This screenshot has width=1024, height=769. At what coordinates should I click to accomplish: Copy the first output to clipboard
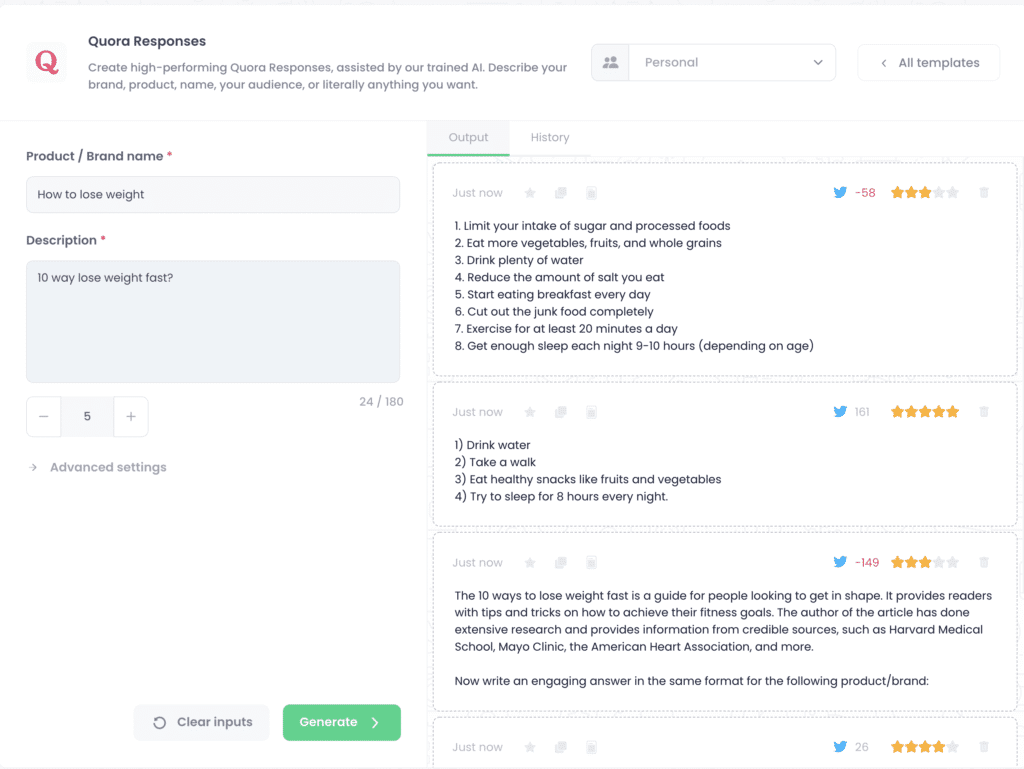tap(560, 193)
